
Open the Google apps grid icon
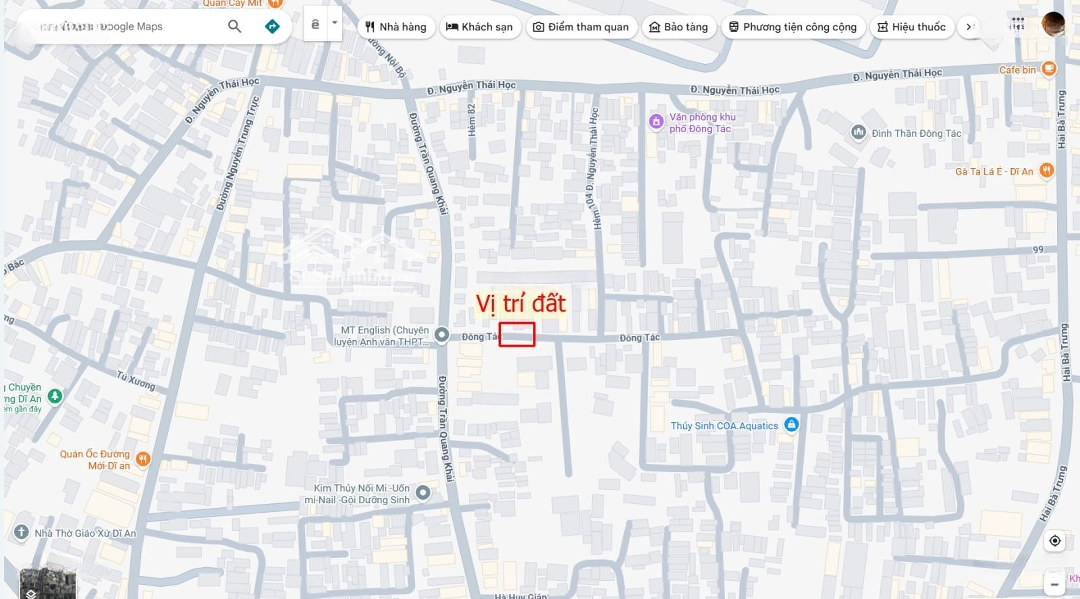[1018, 24]
